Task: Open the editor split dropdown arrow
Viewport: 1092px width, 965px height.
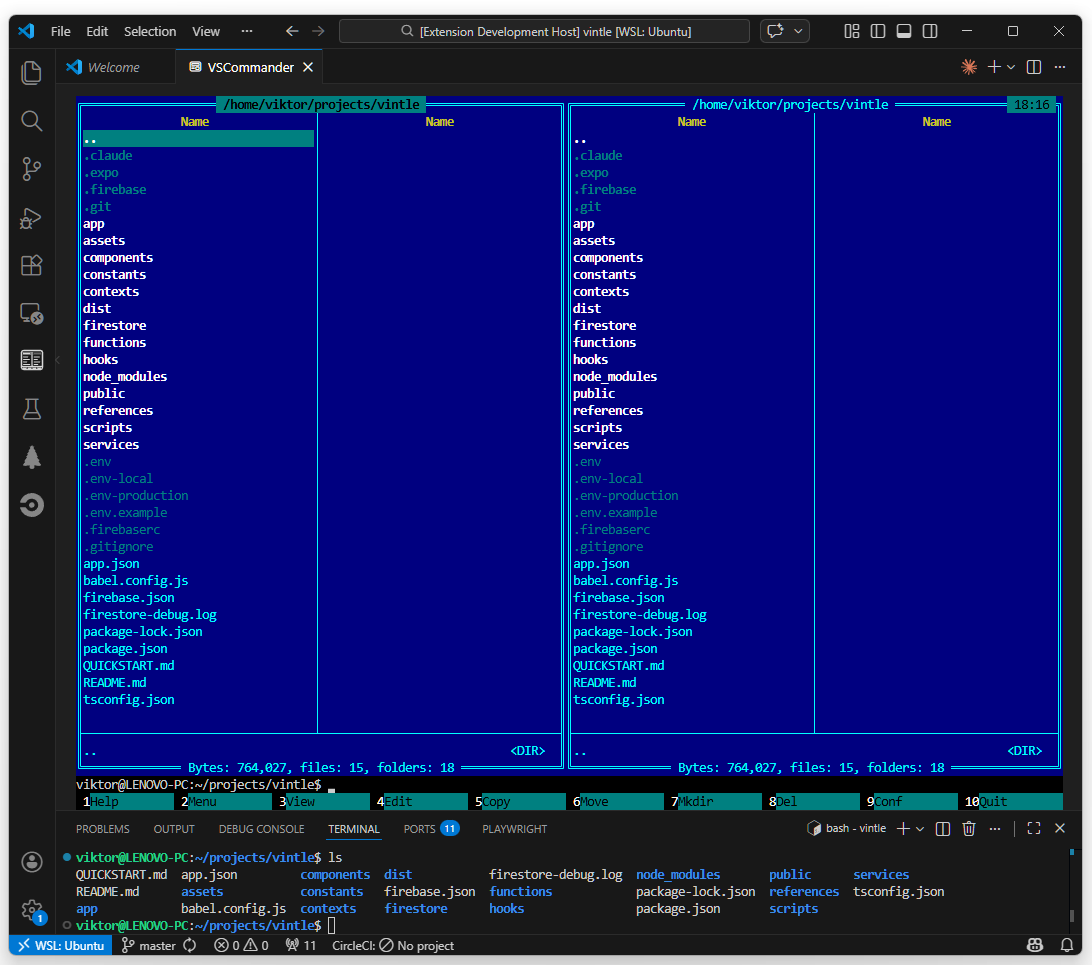Action: [x=1010, y=67]
